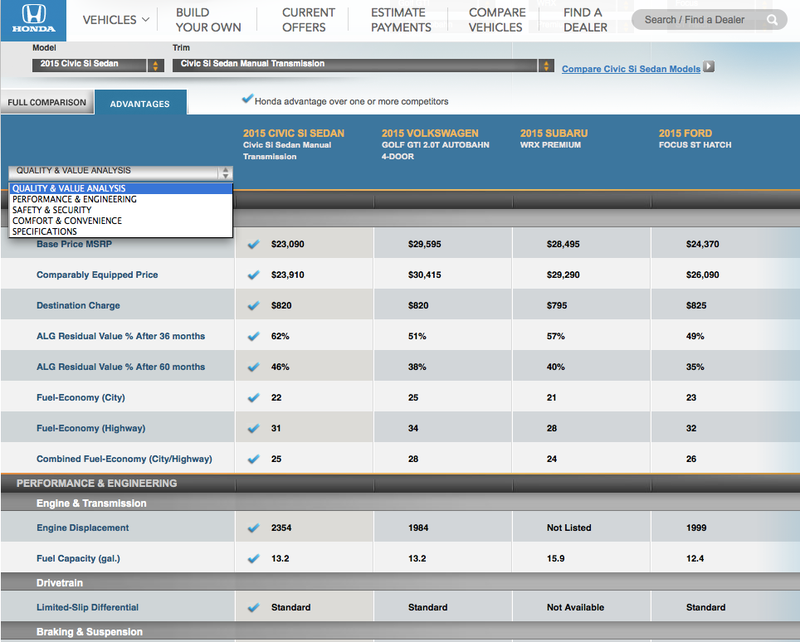800x642 pixels.
Task: Click checkmark in Fuel-Economy (City) row
Action: (x=254, y=397)
